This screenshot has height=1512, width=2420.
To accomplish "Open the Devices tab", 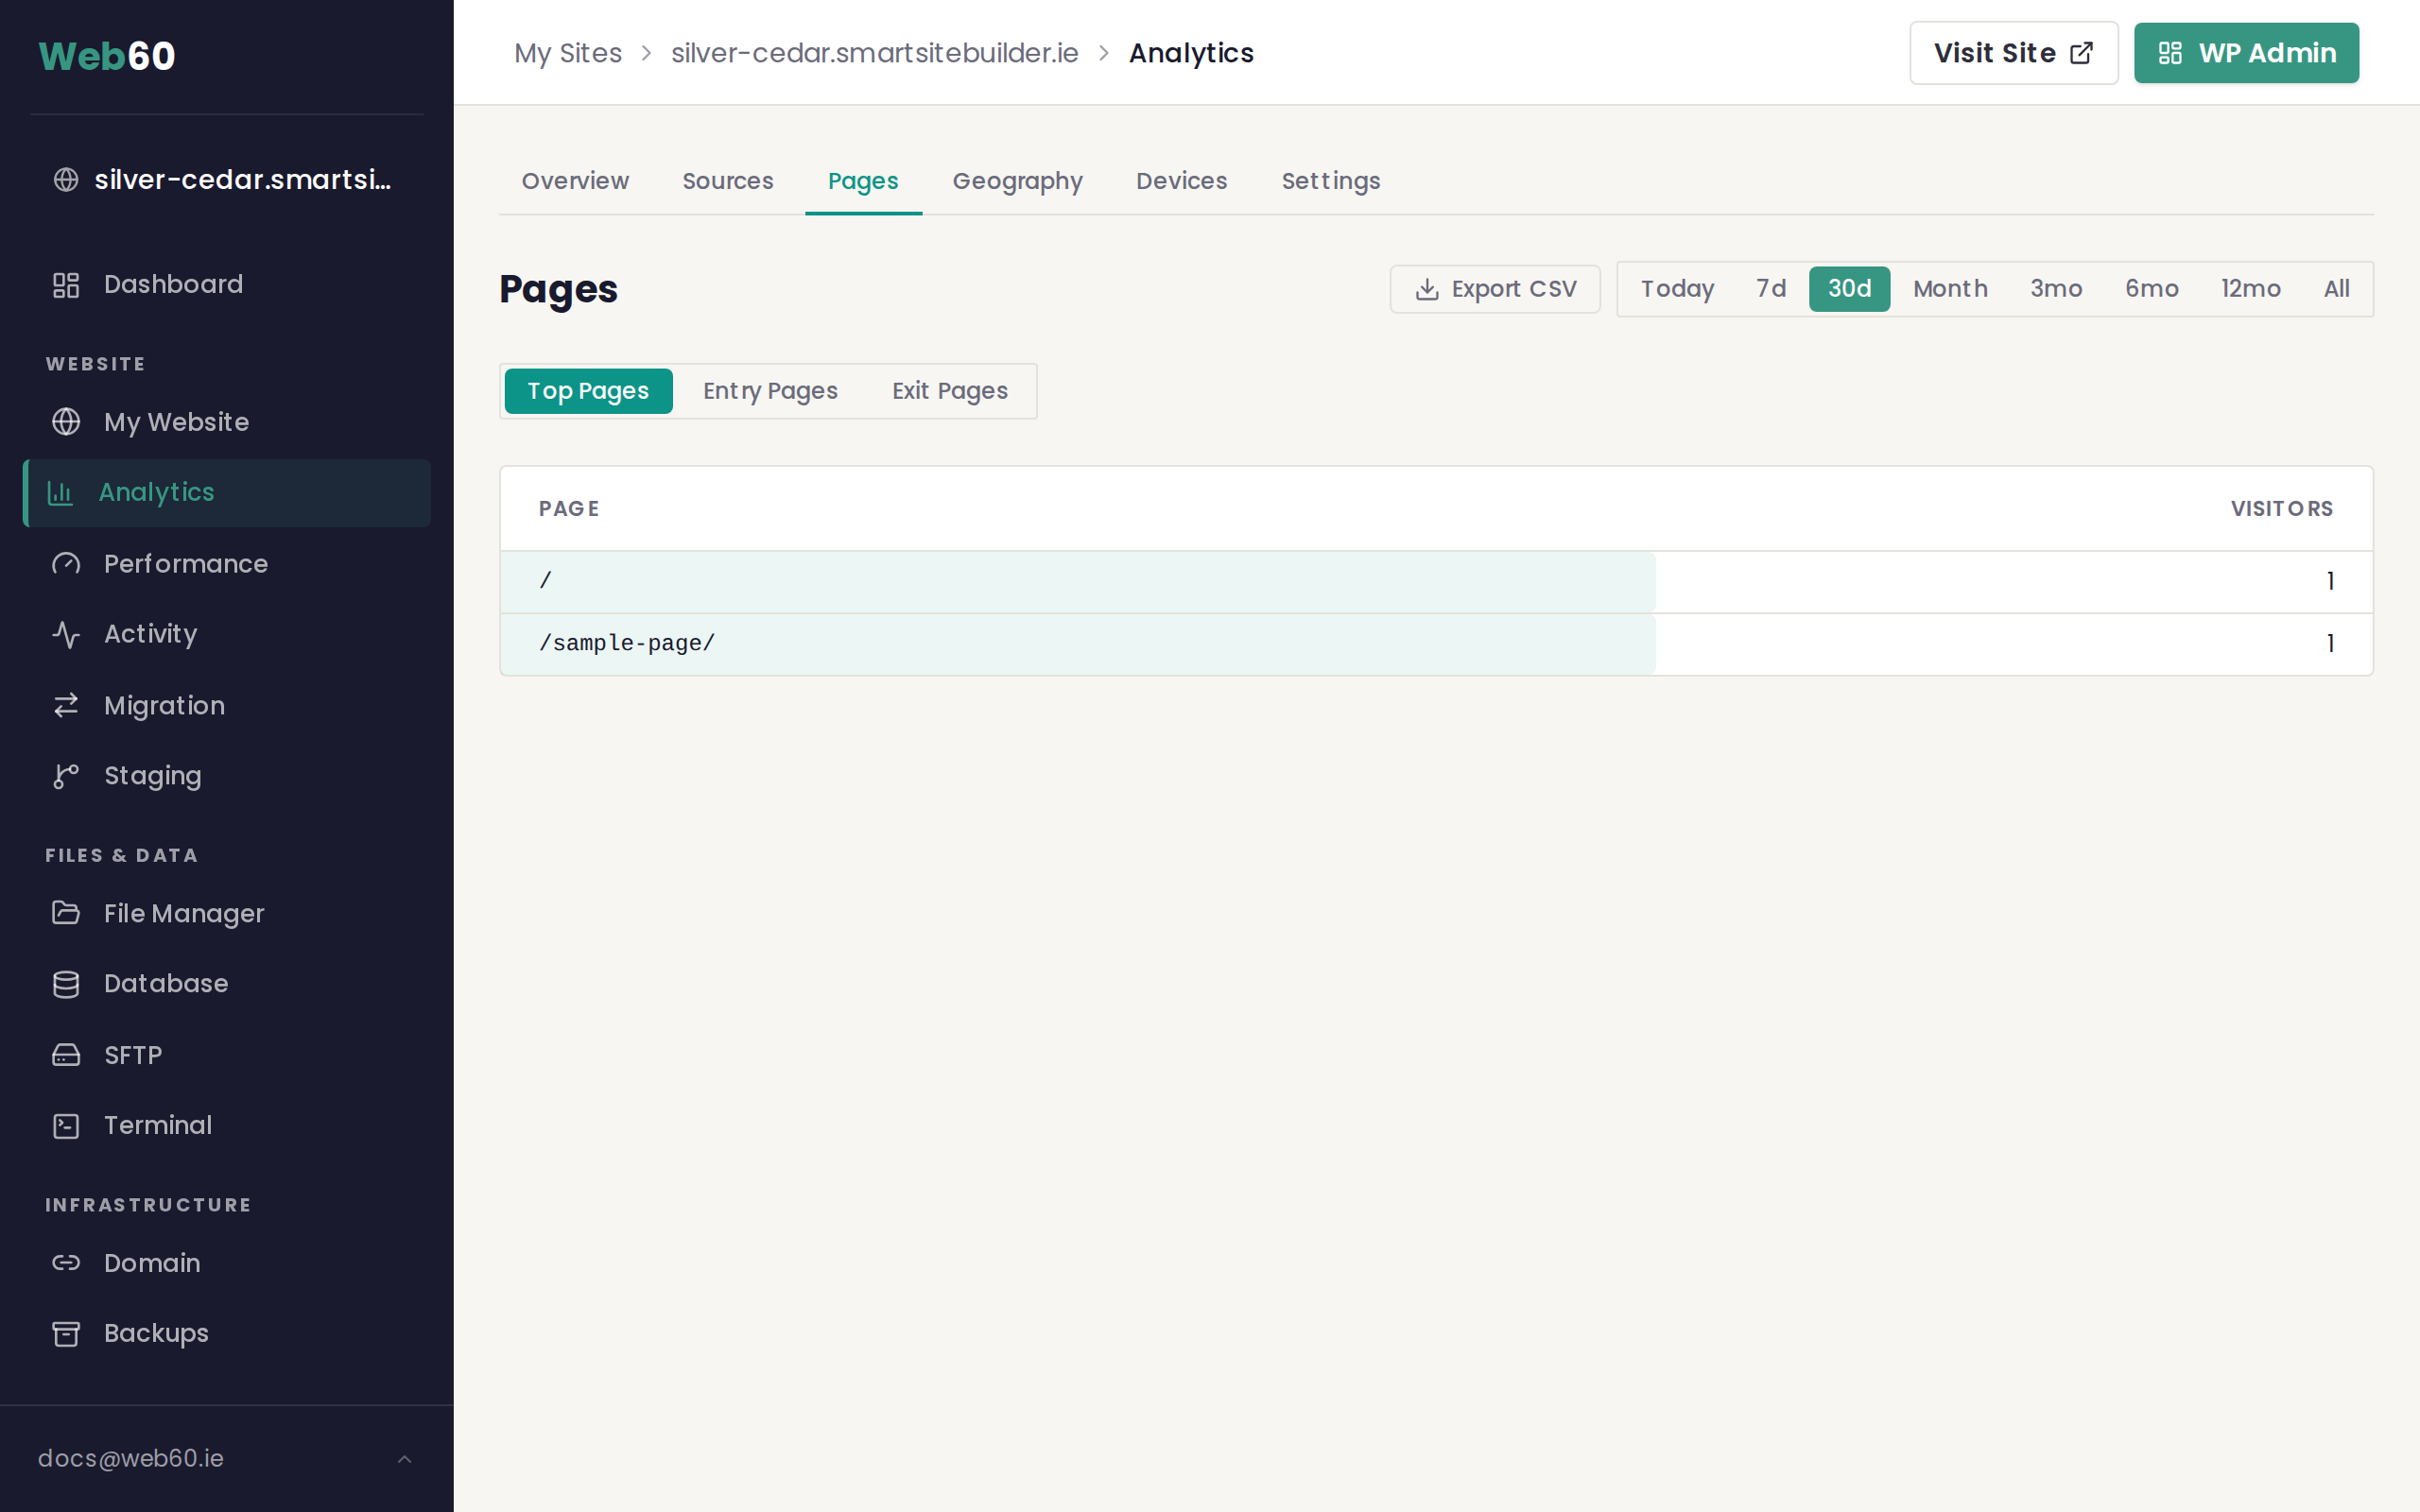I will click(x=1181, y=181).
